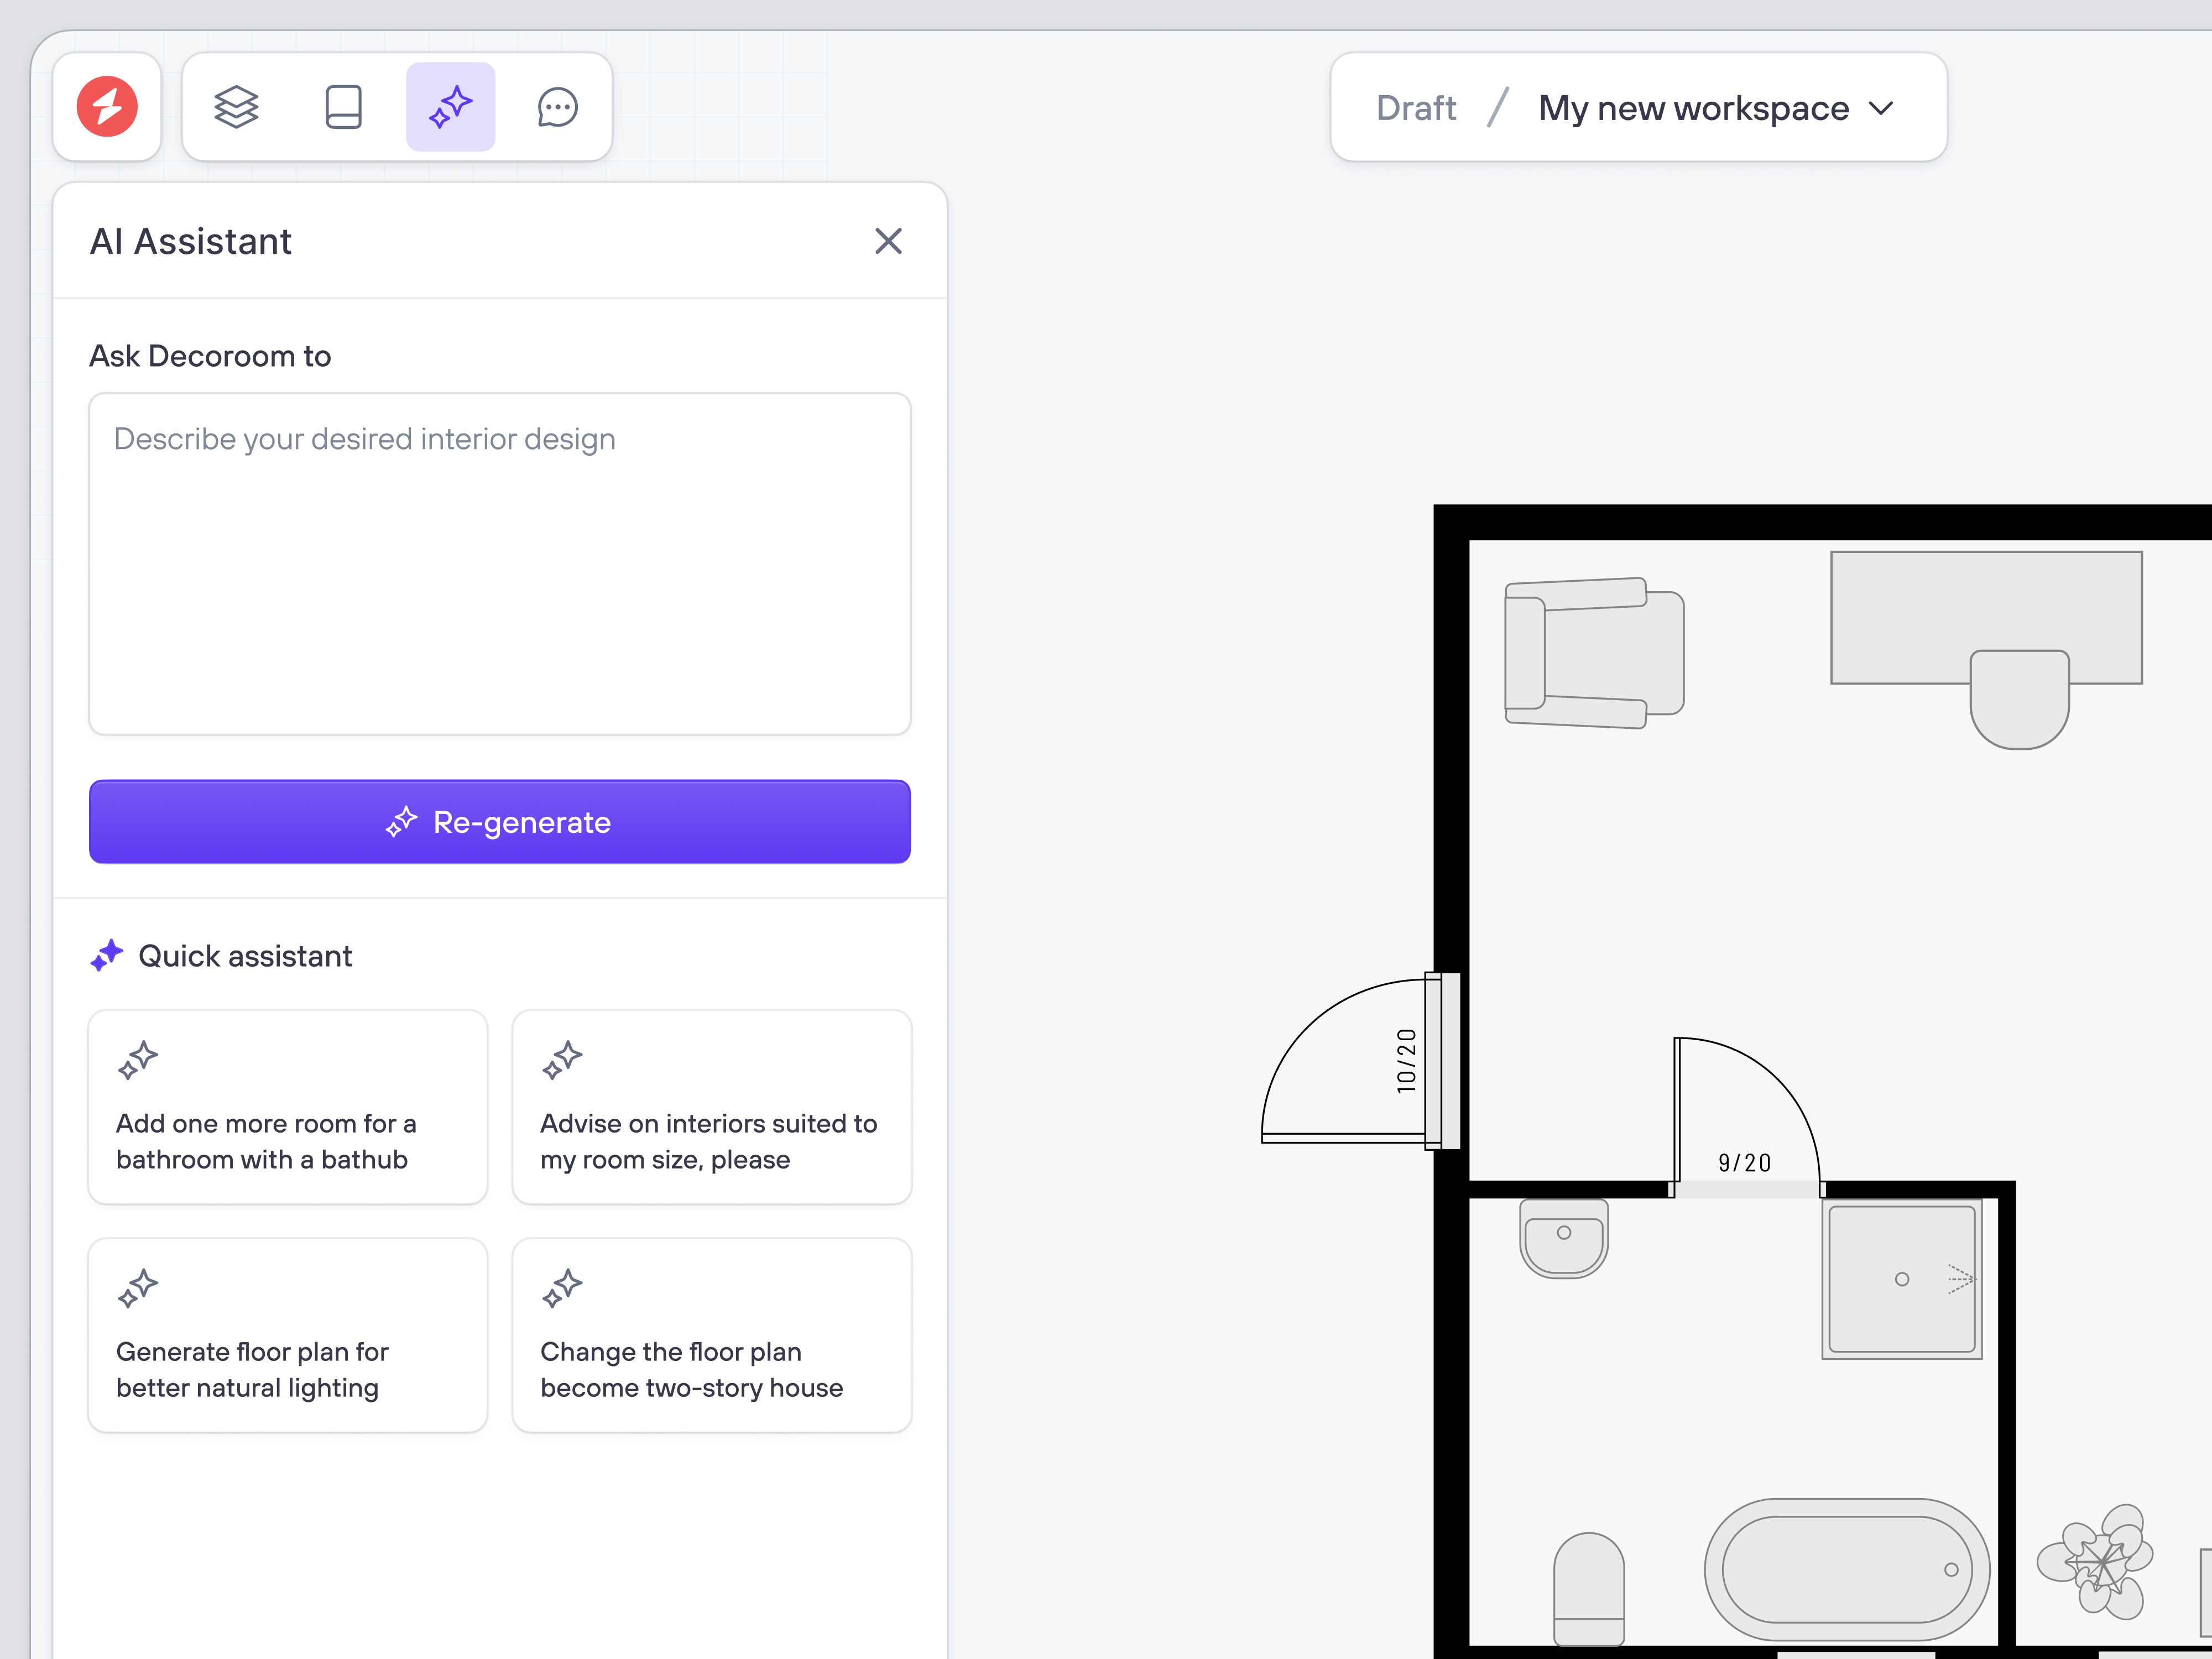Open the Layers panel icon
This screenshot has width=2212, height=1659.
point(236,107)
